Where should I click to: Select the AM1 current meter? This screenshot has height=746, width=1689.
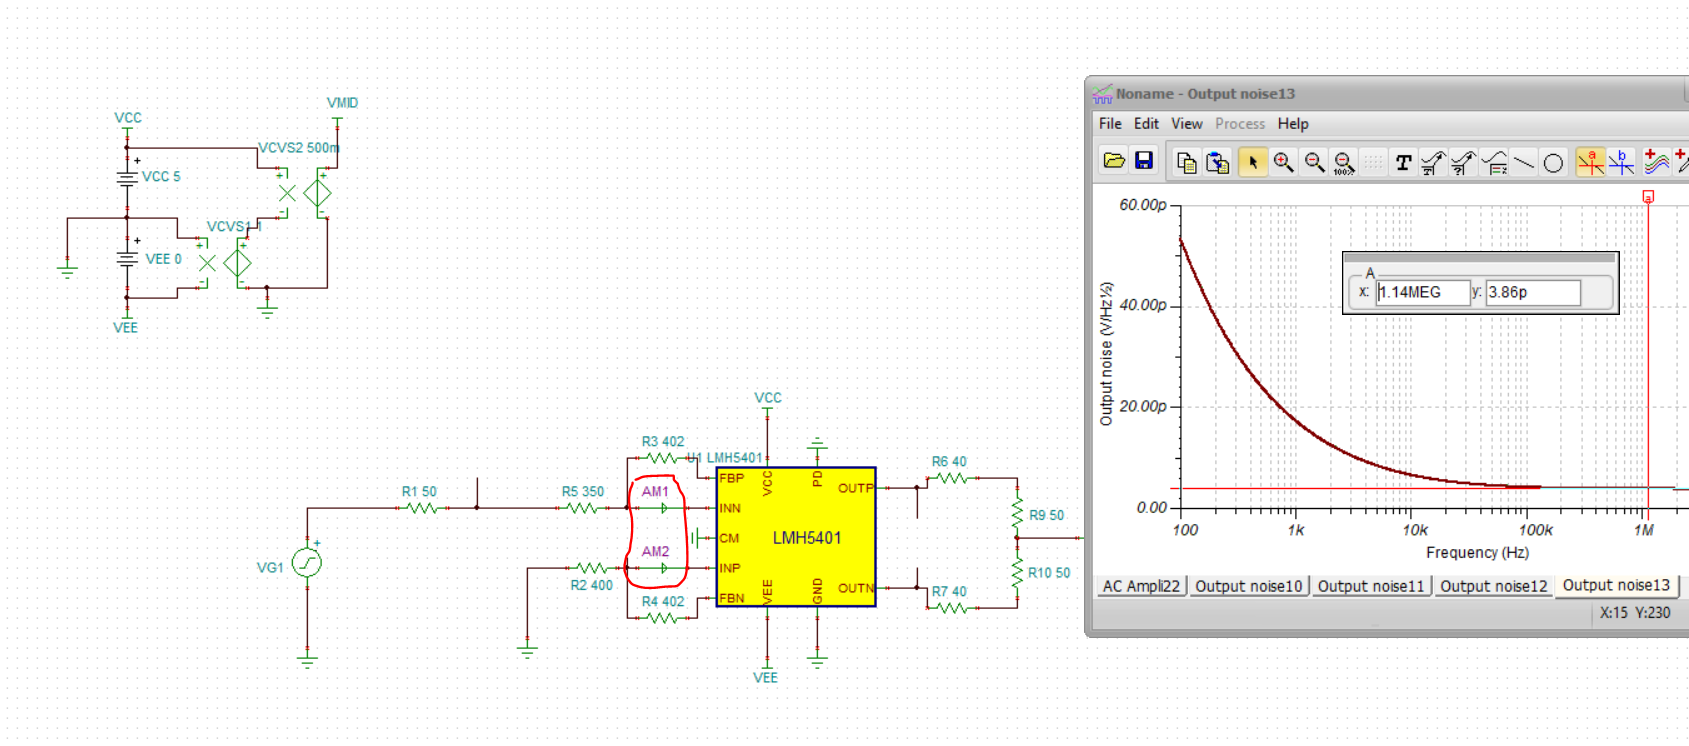663,508
